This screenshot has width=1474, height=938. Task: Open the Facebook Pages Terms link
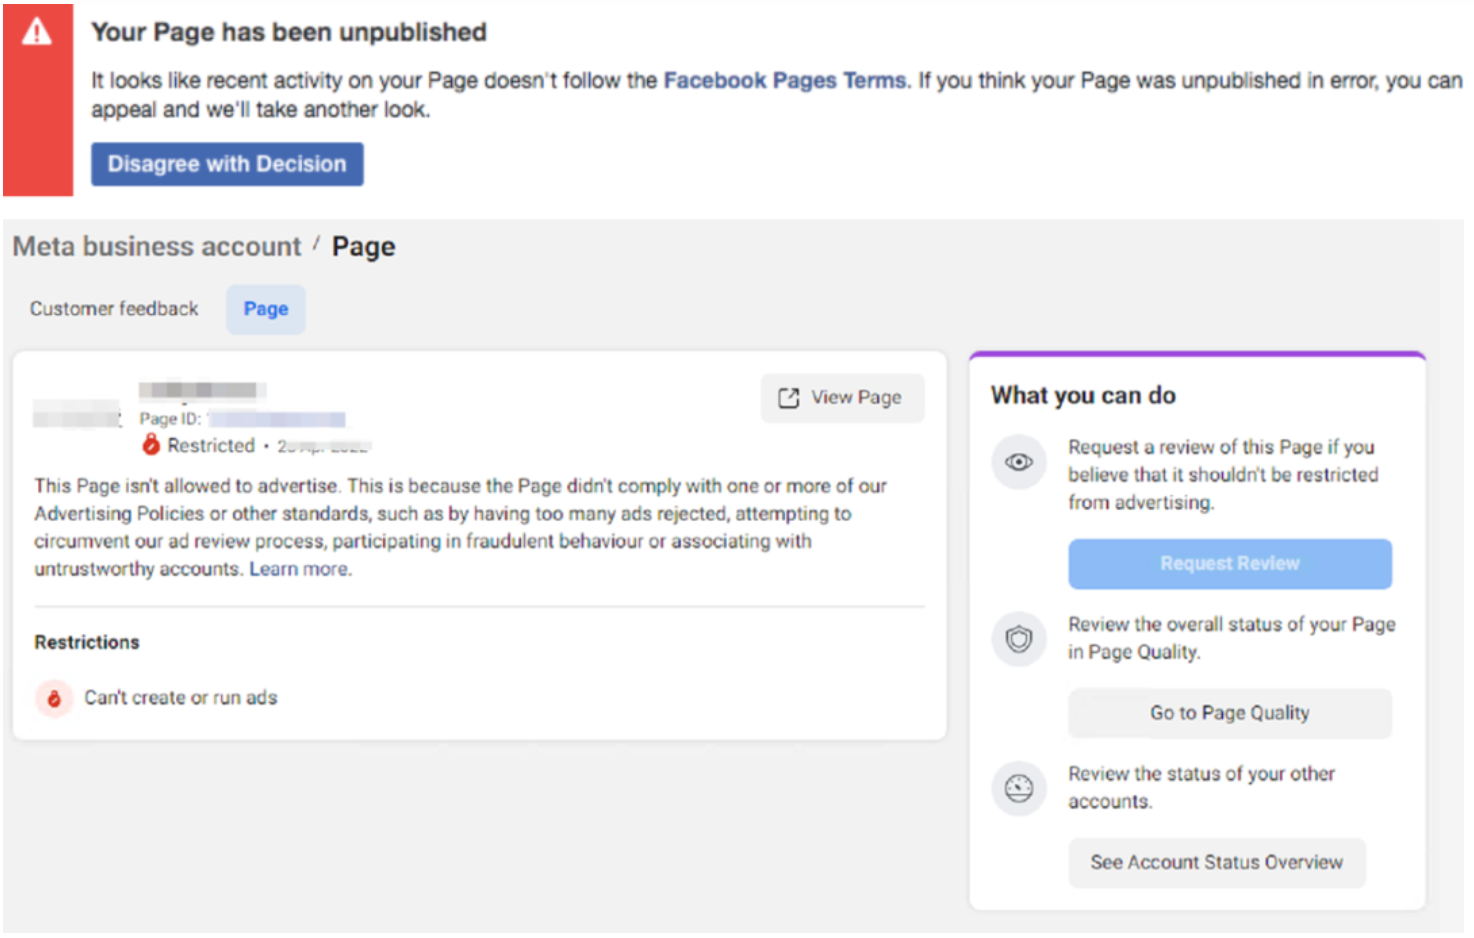786,80
